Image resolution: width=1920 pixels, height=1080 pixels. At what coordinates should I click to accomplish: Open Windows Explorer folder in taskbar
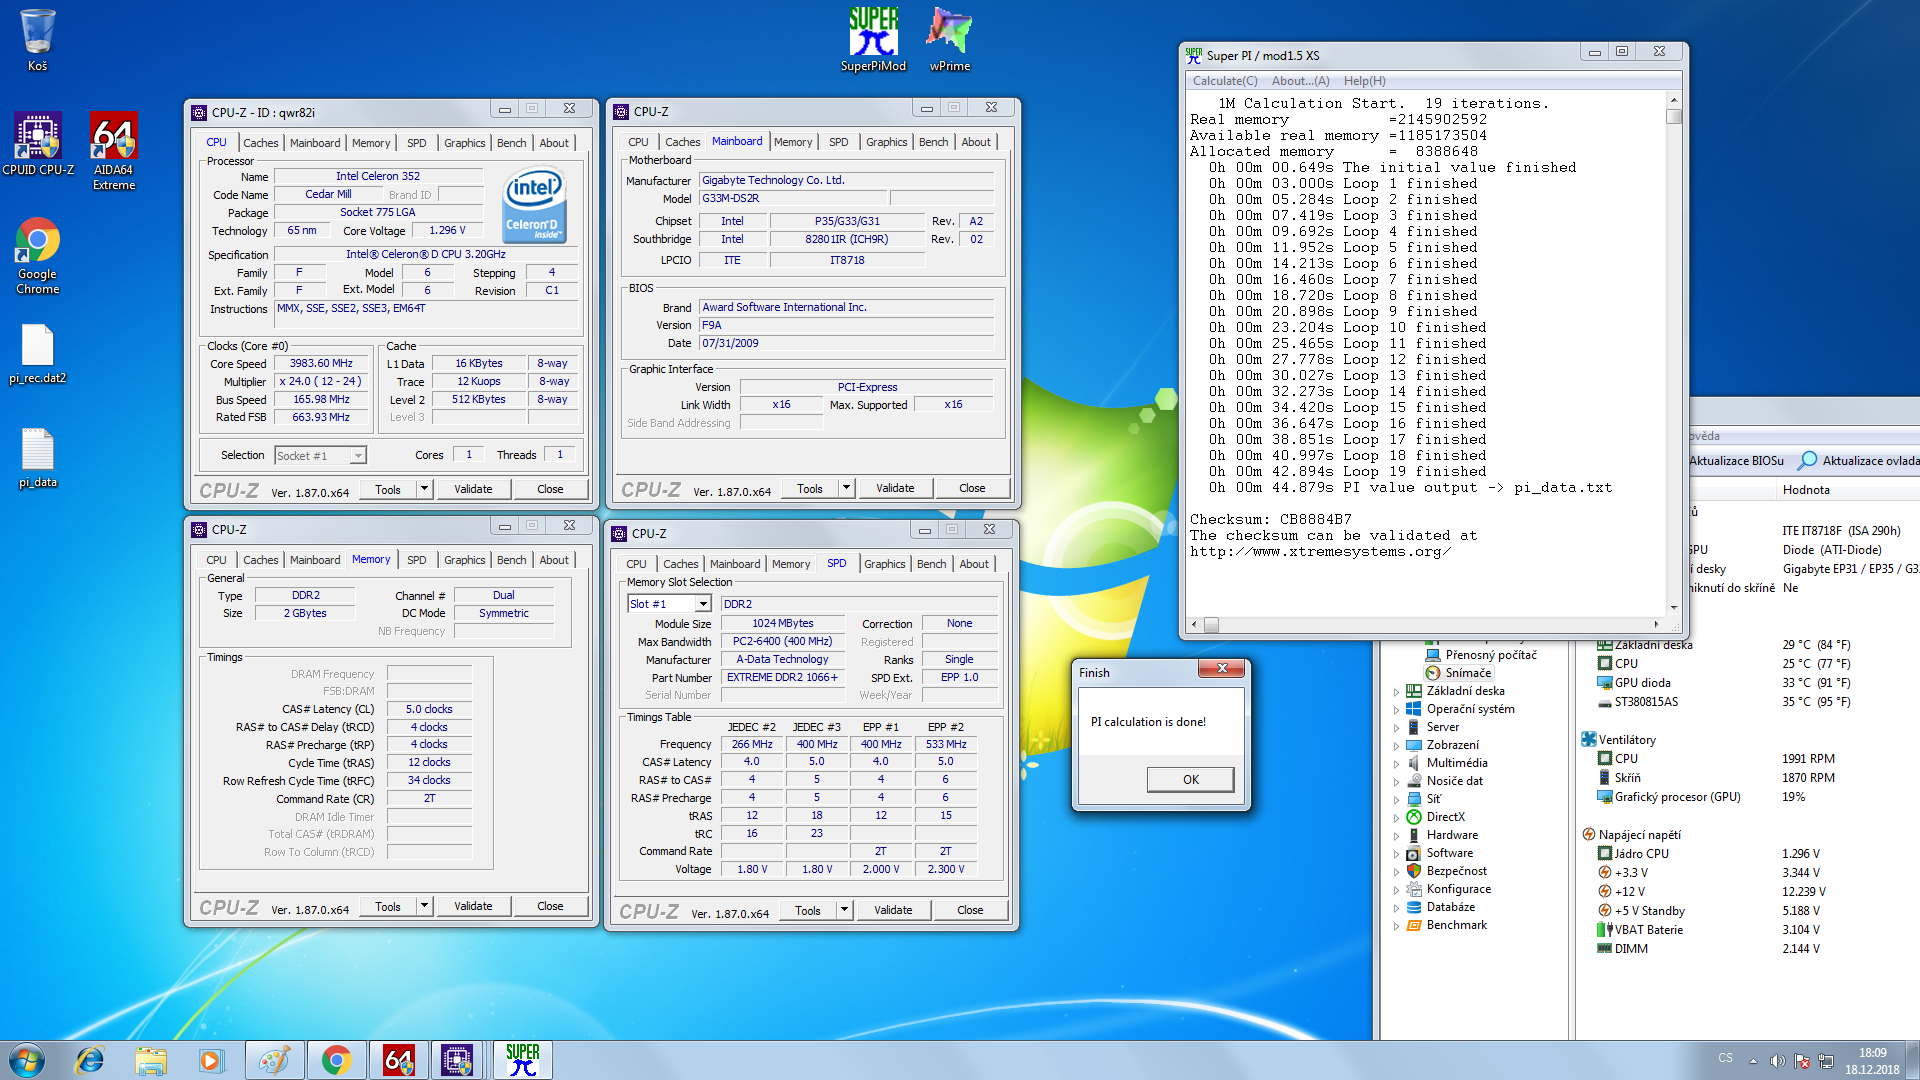[151, 1060]
